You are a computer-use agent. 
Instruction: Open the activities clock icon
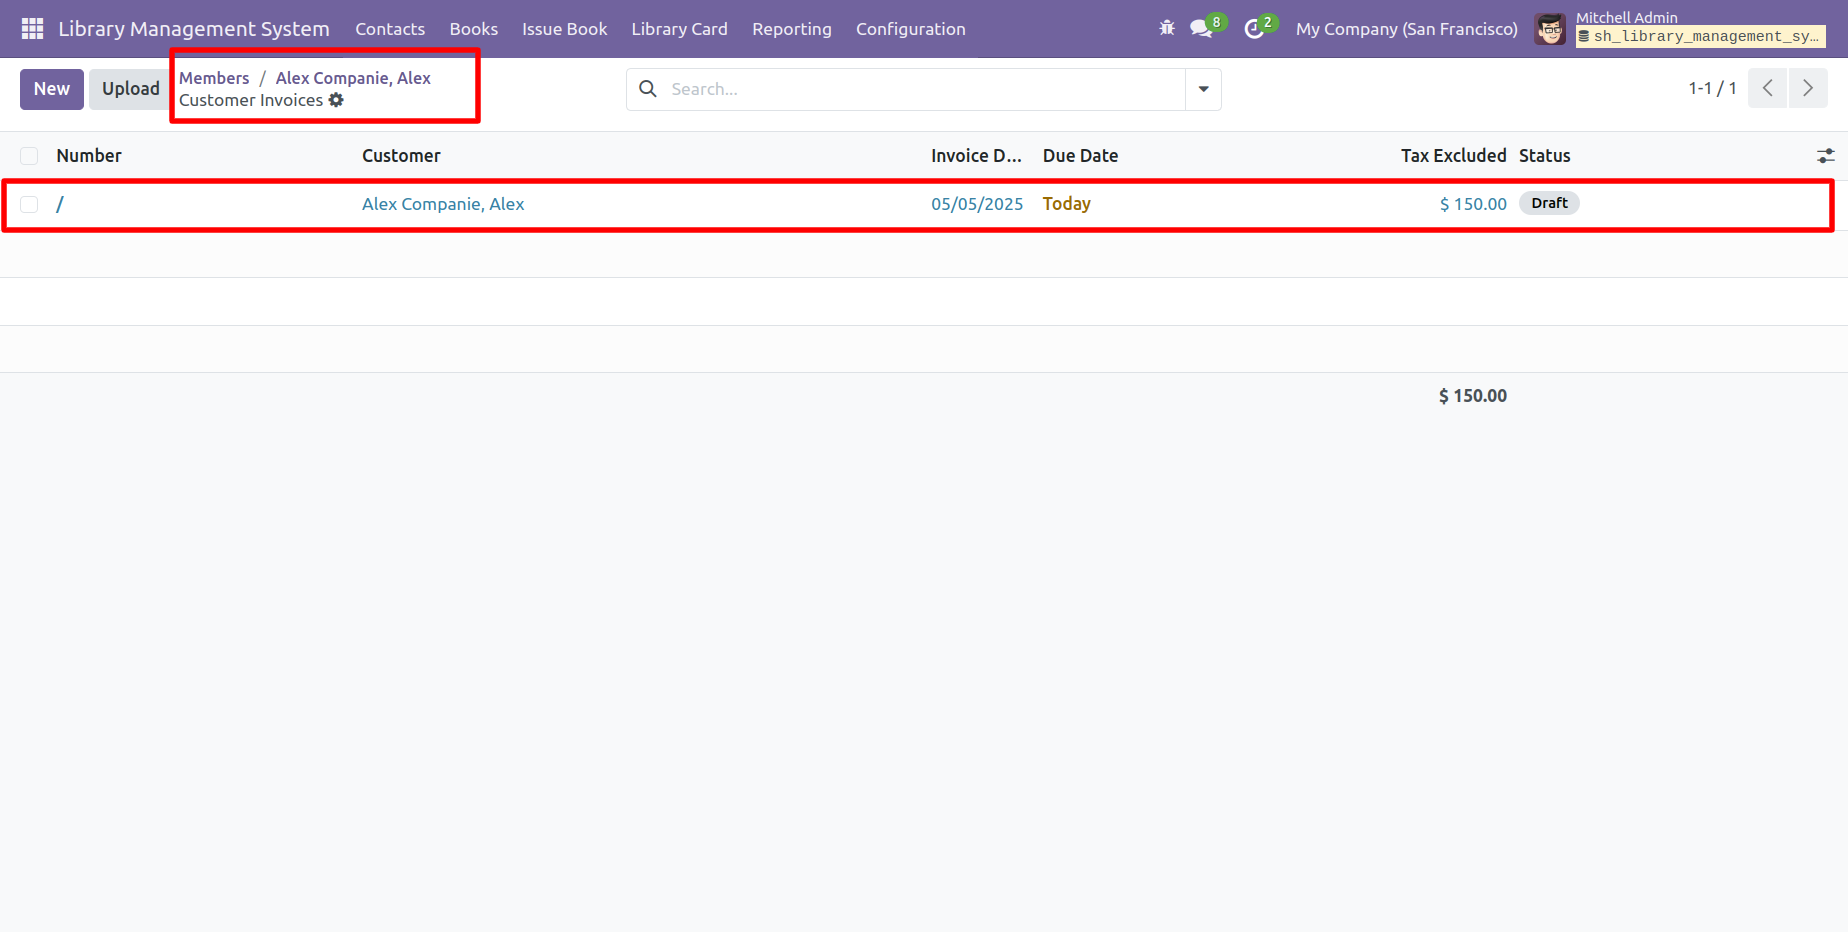(x=1254, y=29)
